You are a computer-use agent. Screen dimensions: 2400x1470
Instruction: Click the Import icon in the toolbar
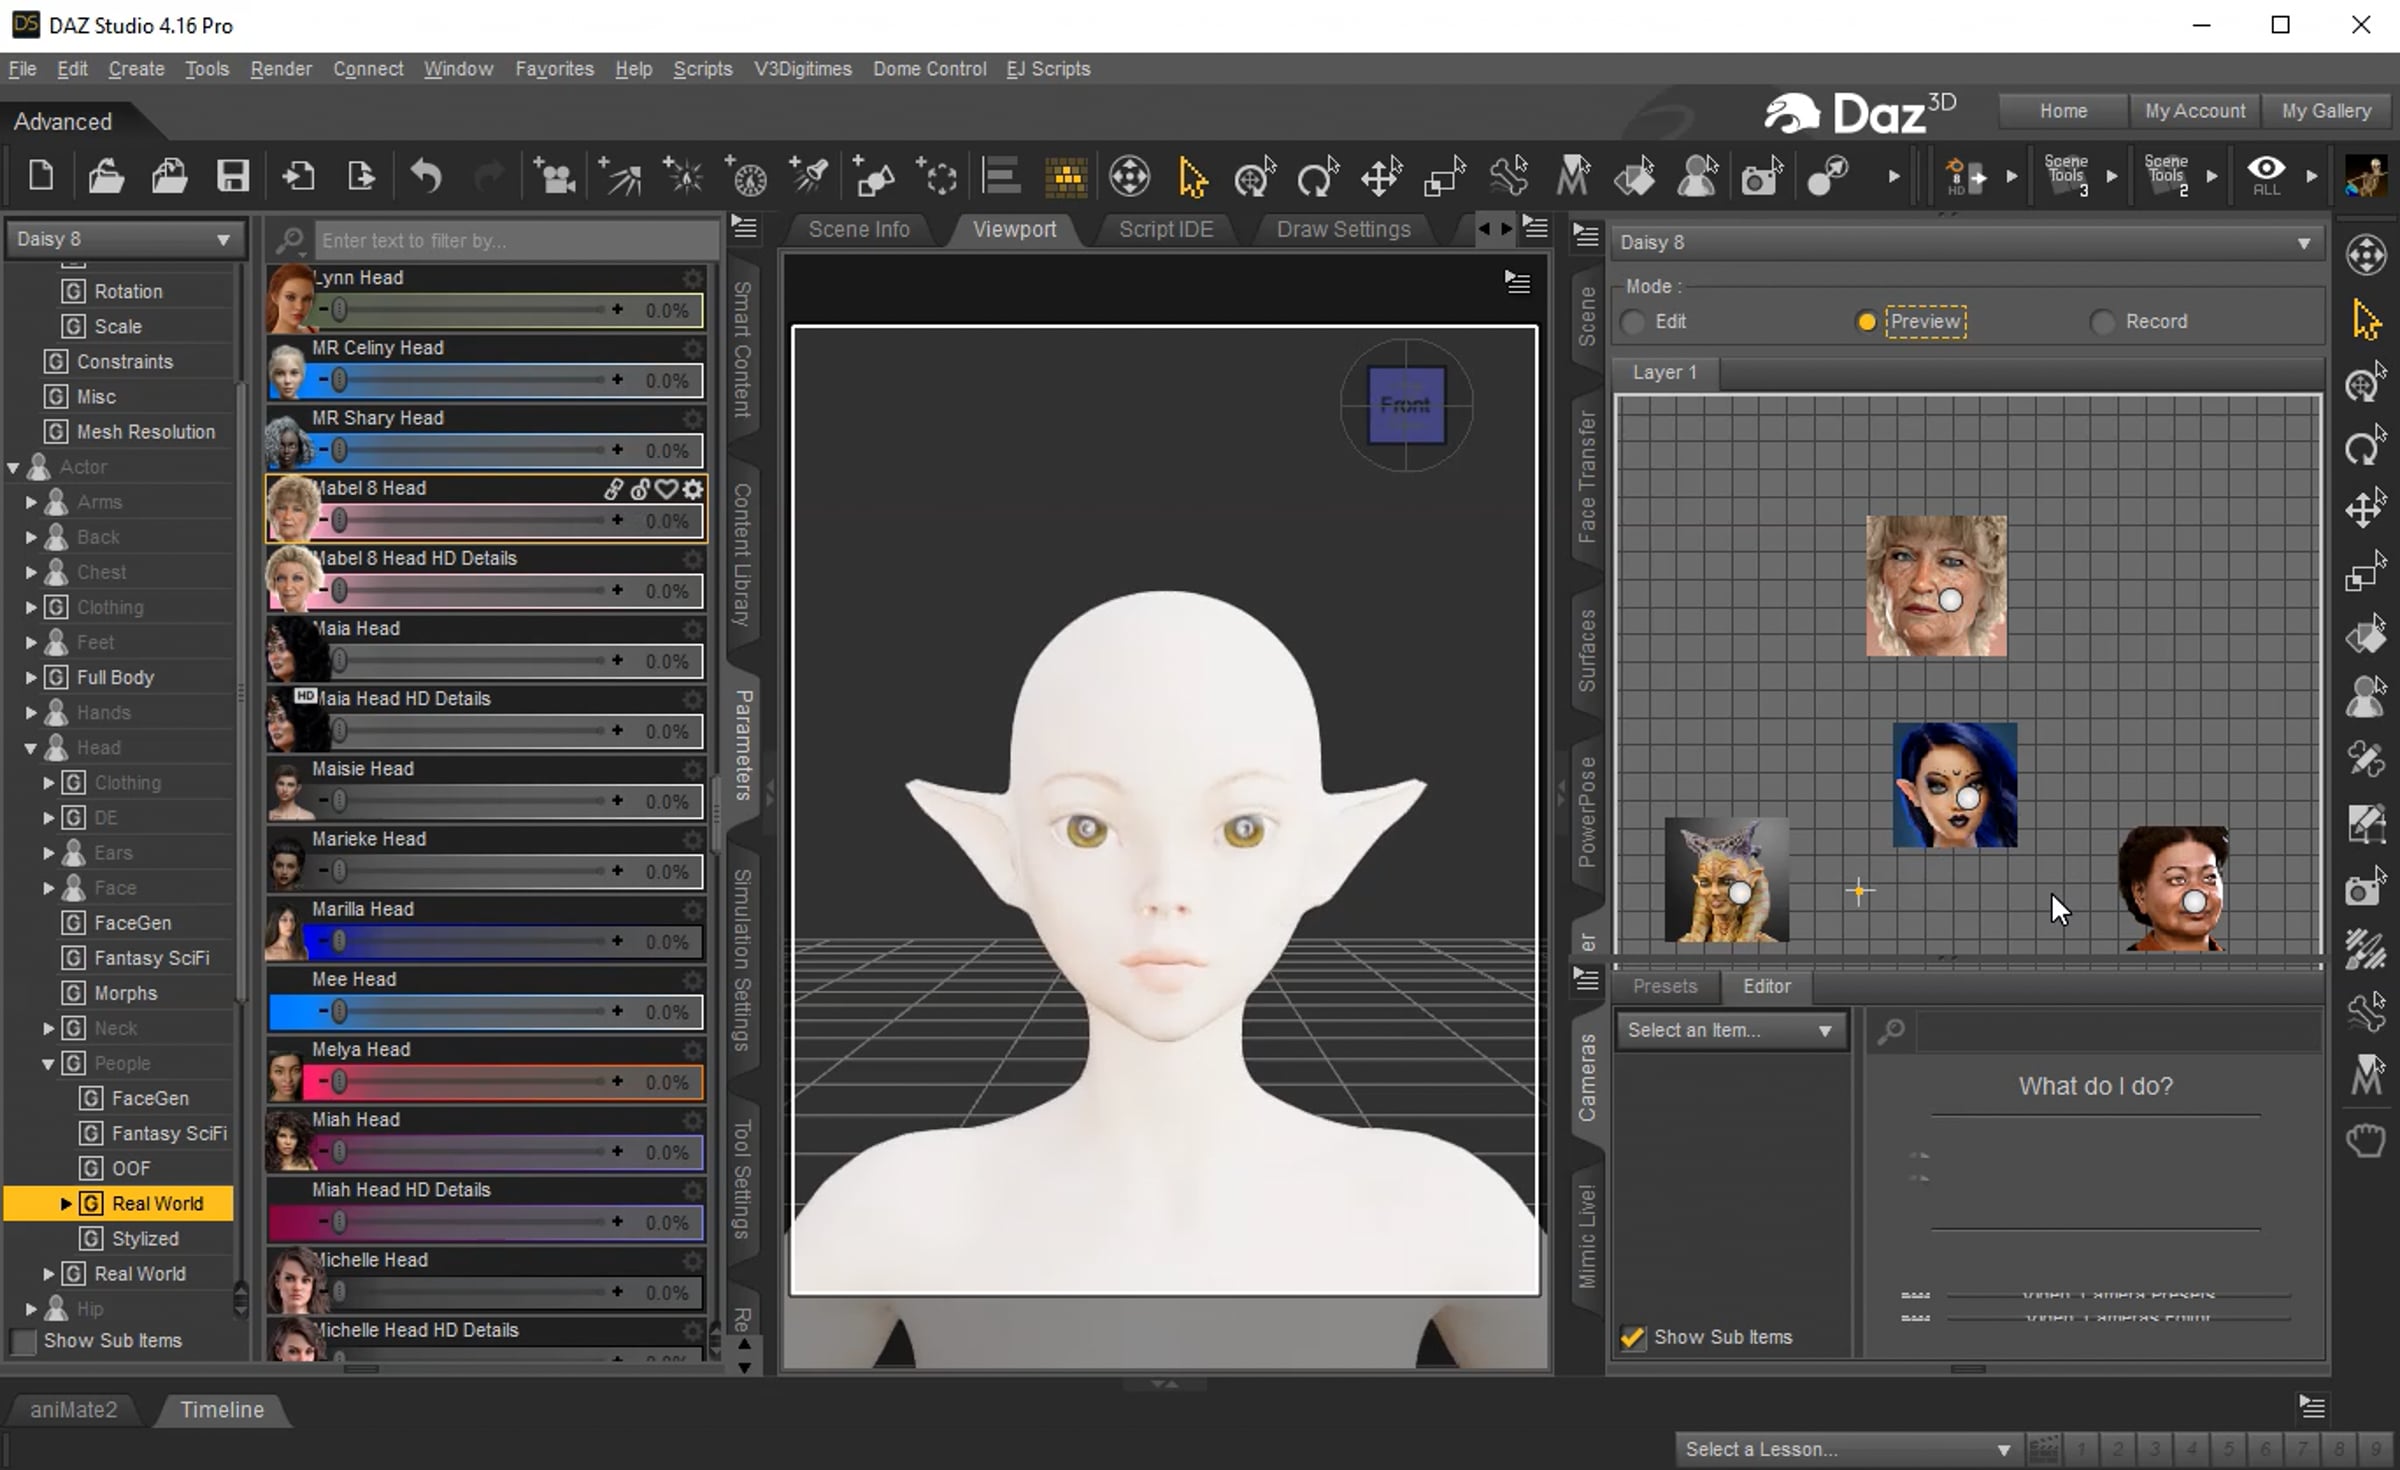[297, 177]
